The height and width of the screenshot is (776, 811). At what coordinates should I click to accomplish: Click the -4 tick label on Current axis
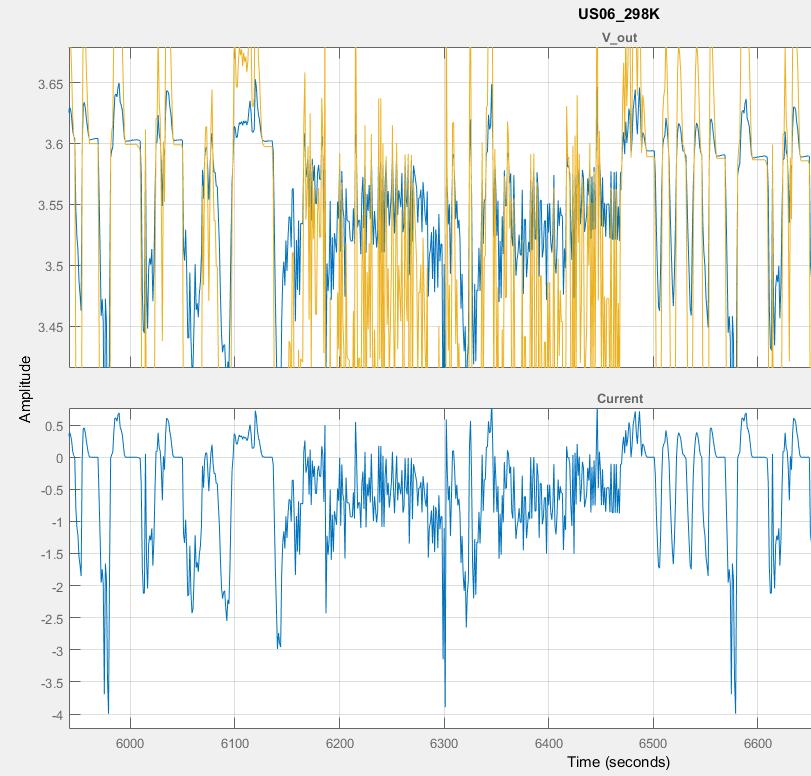pos(57,715)
